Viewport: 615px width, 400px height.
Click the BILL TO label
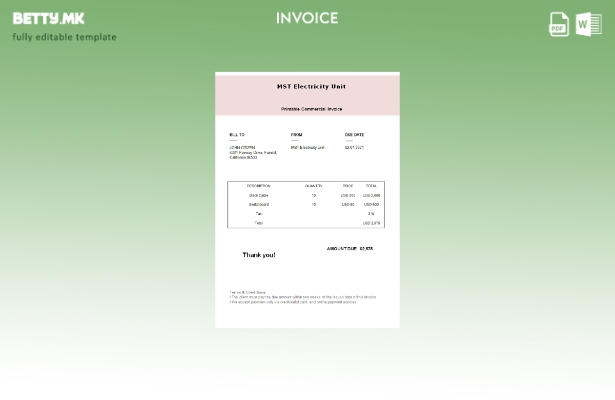237,135
